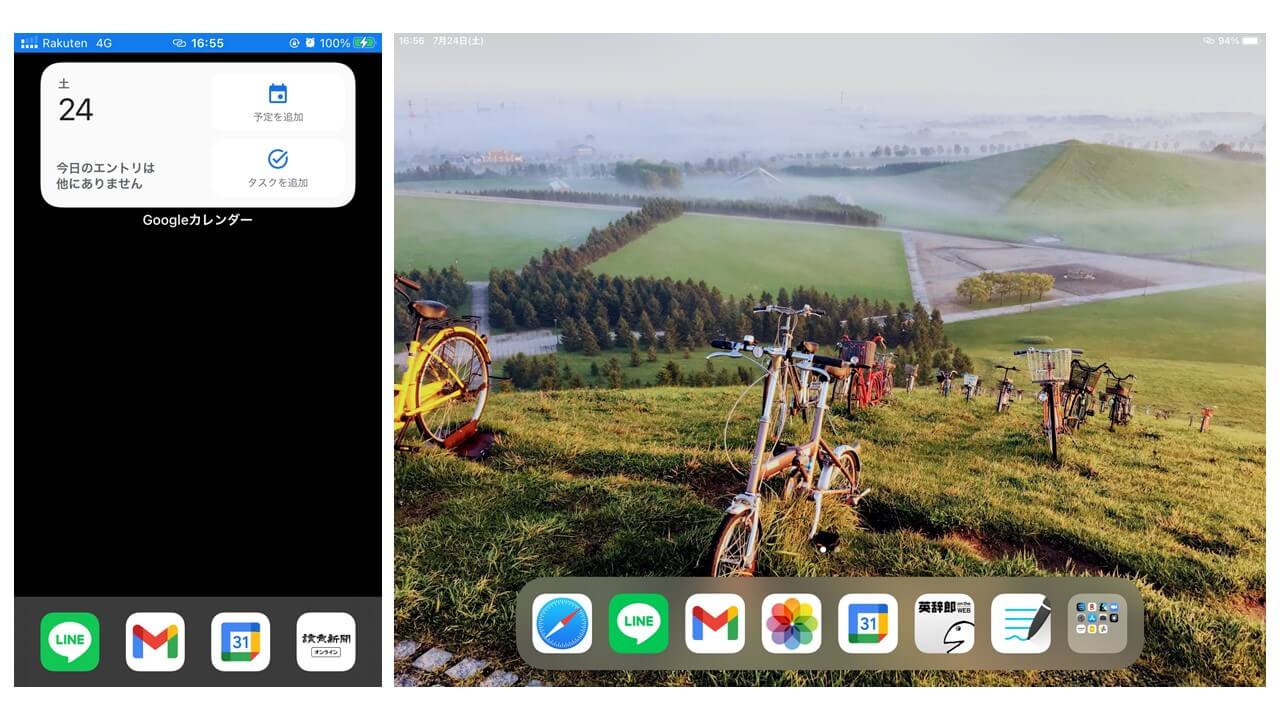
Task: Open Safari in the iPad dock
Action: [x=562, y=623]
